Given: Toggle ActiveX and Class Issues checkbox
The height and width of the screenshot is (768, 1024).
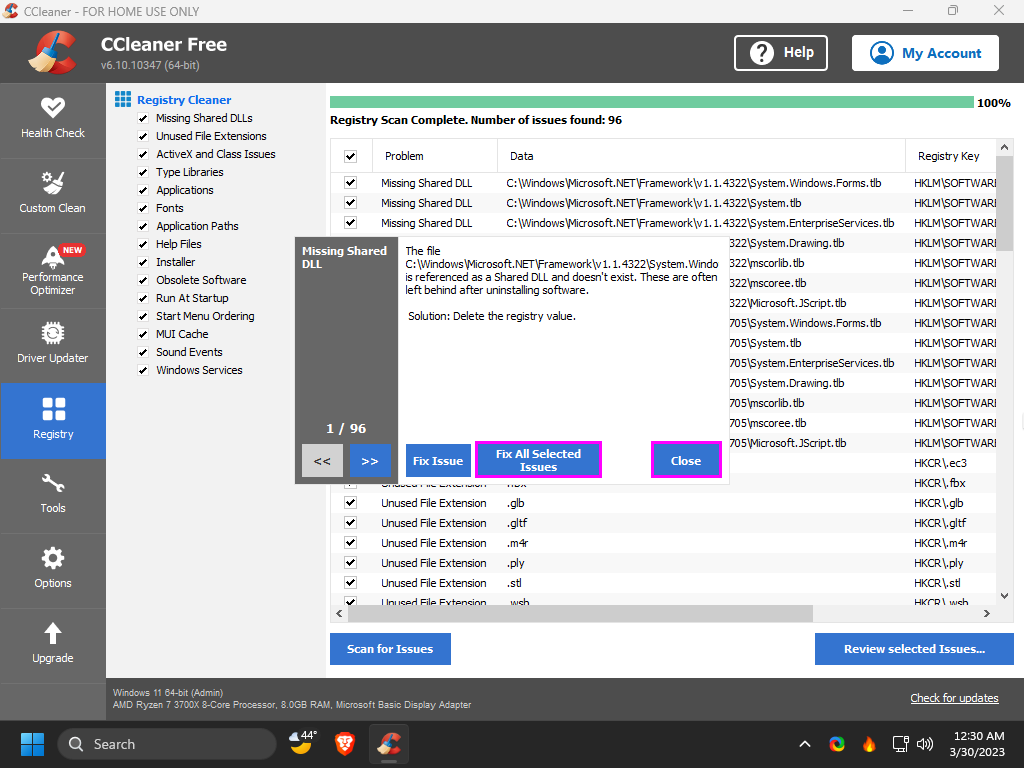Looking at the screenshot, I should pos(143,154).
